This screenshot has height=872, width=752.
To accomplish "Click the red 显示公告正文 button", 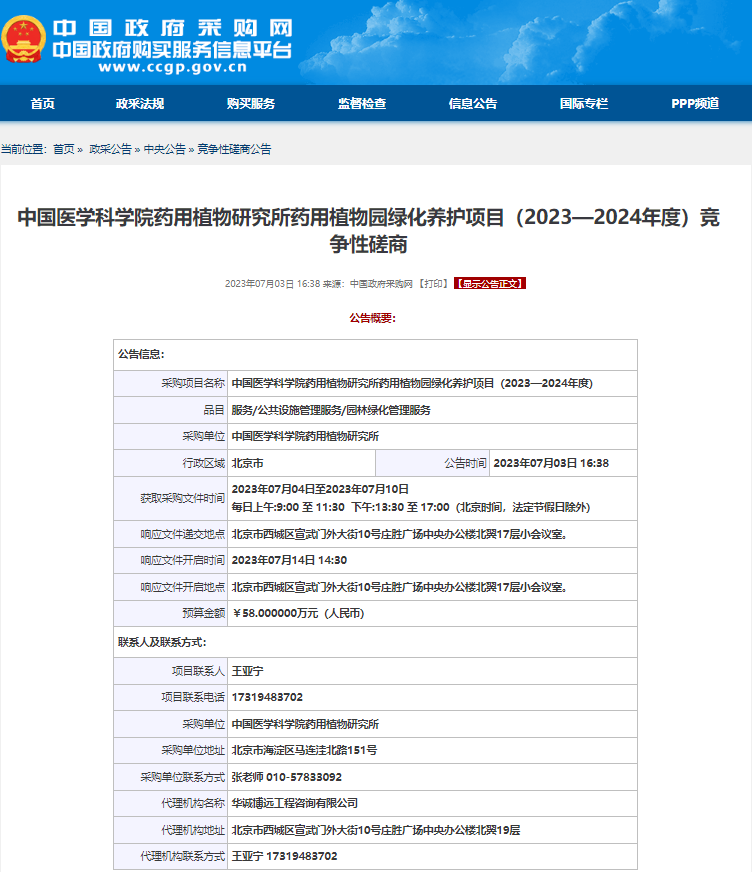I will coord(489,284).
